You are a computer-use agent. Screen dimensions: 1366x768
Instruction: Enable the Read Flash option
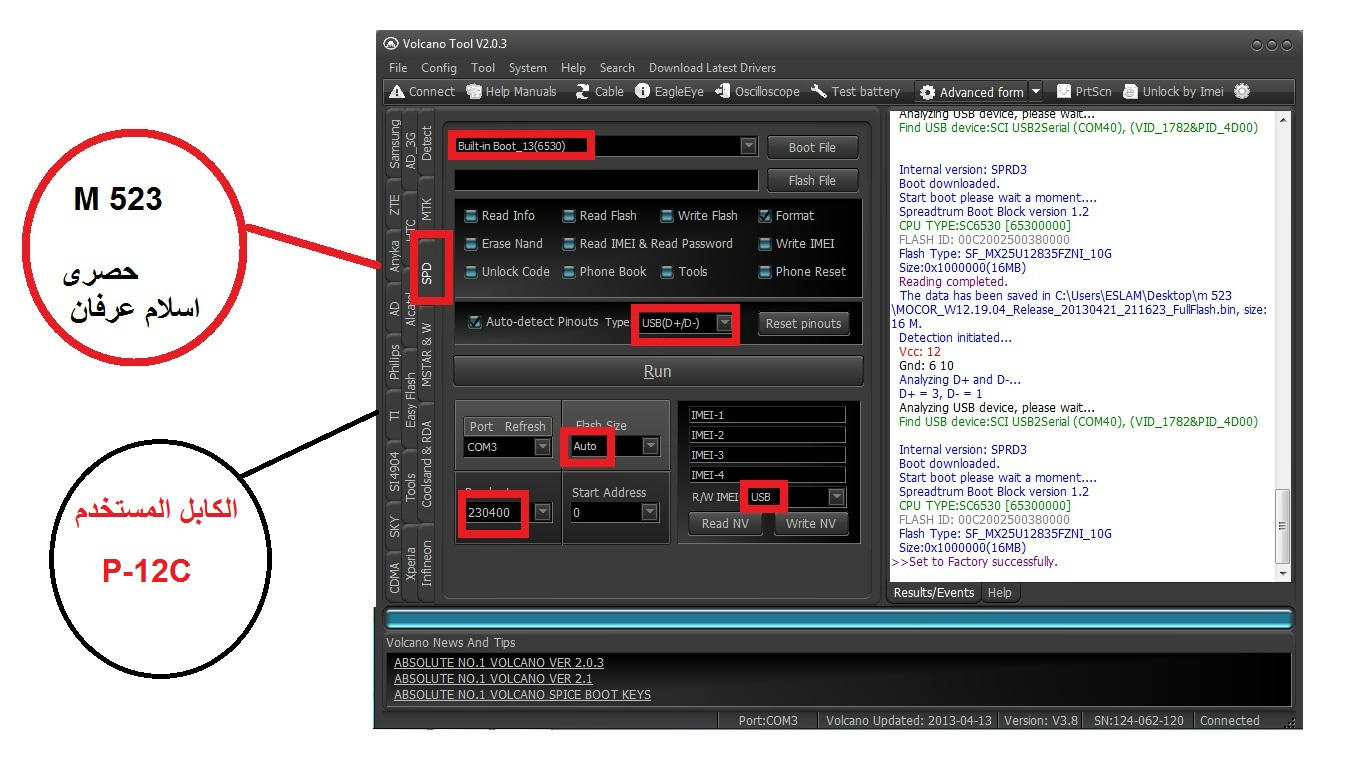pyautogui.click(x=569, y=216)
